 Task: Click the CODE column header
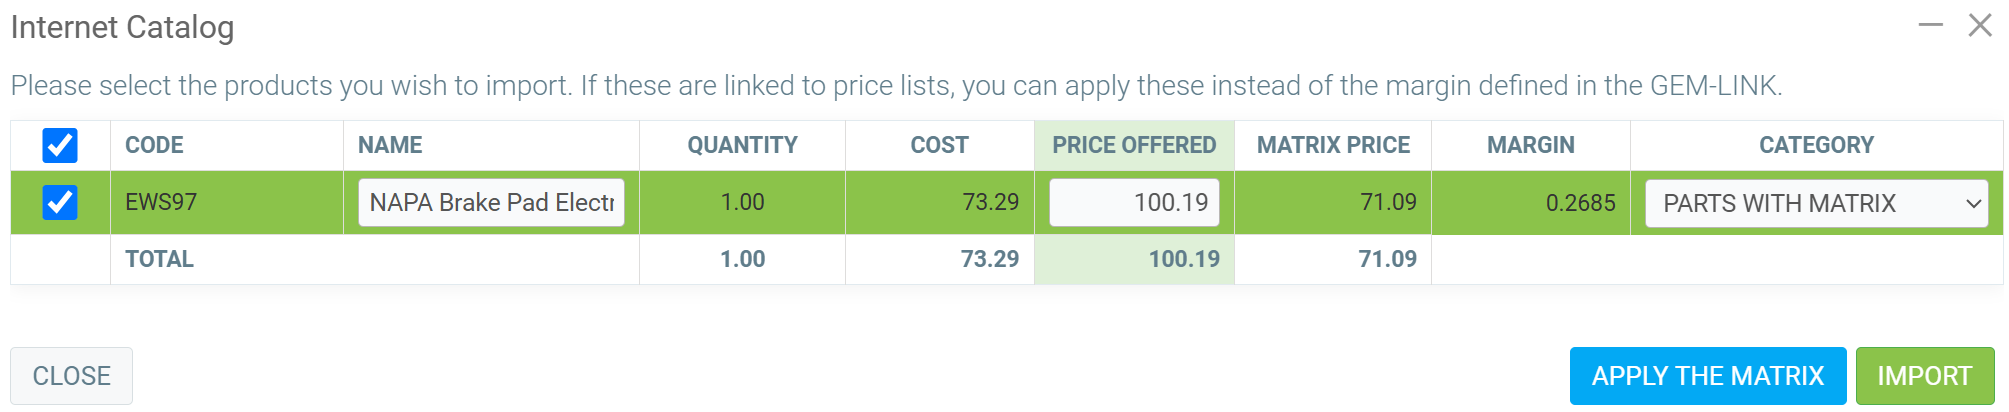point(154,146)
